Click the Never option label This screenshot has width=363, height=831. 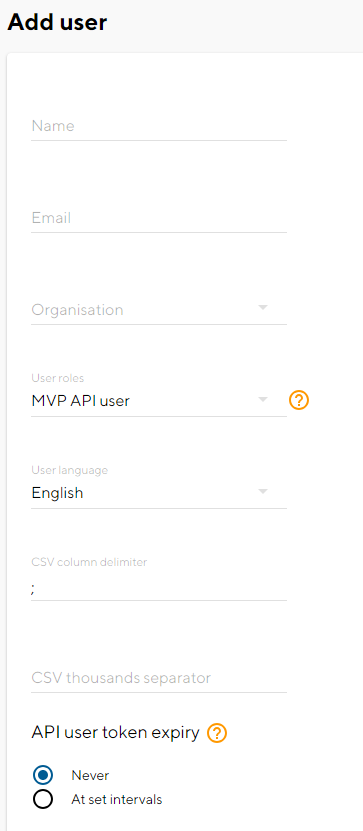(x=90, y=775)
